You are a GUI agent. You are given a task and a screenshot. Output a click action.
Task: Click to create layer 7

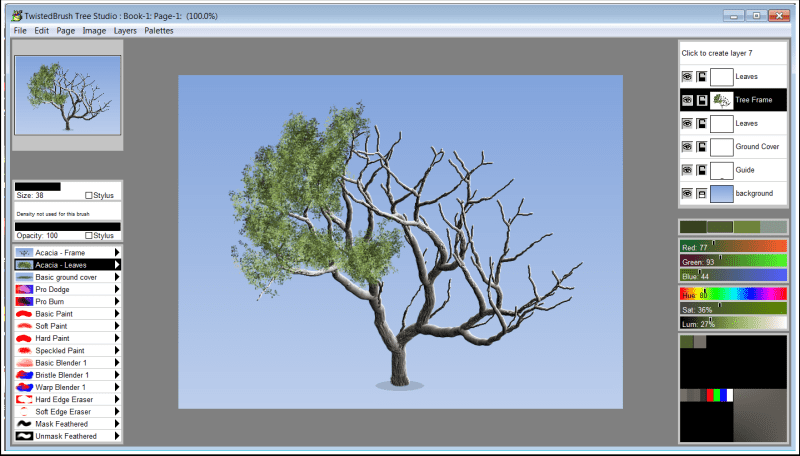[x=716, y=53]
